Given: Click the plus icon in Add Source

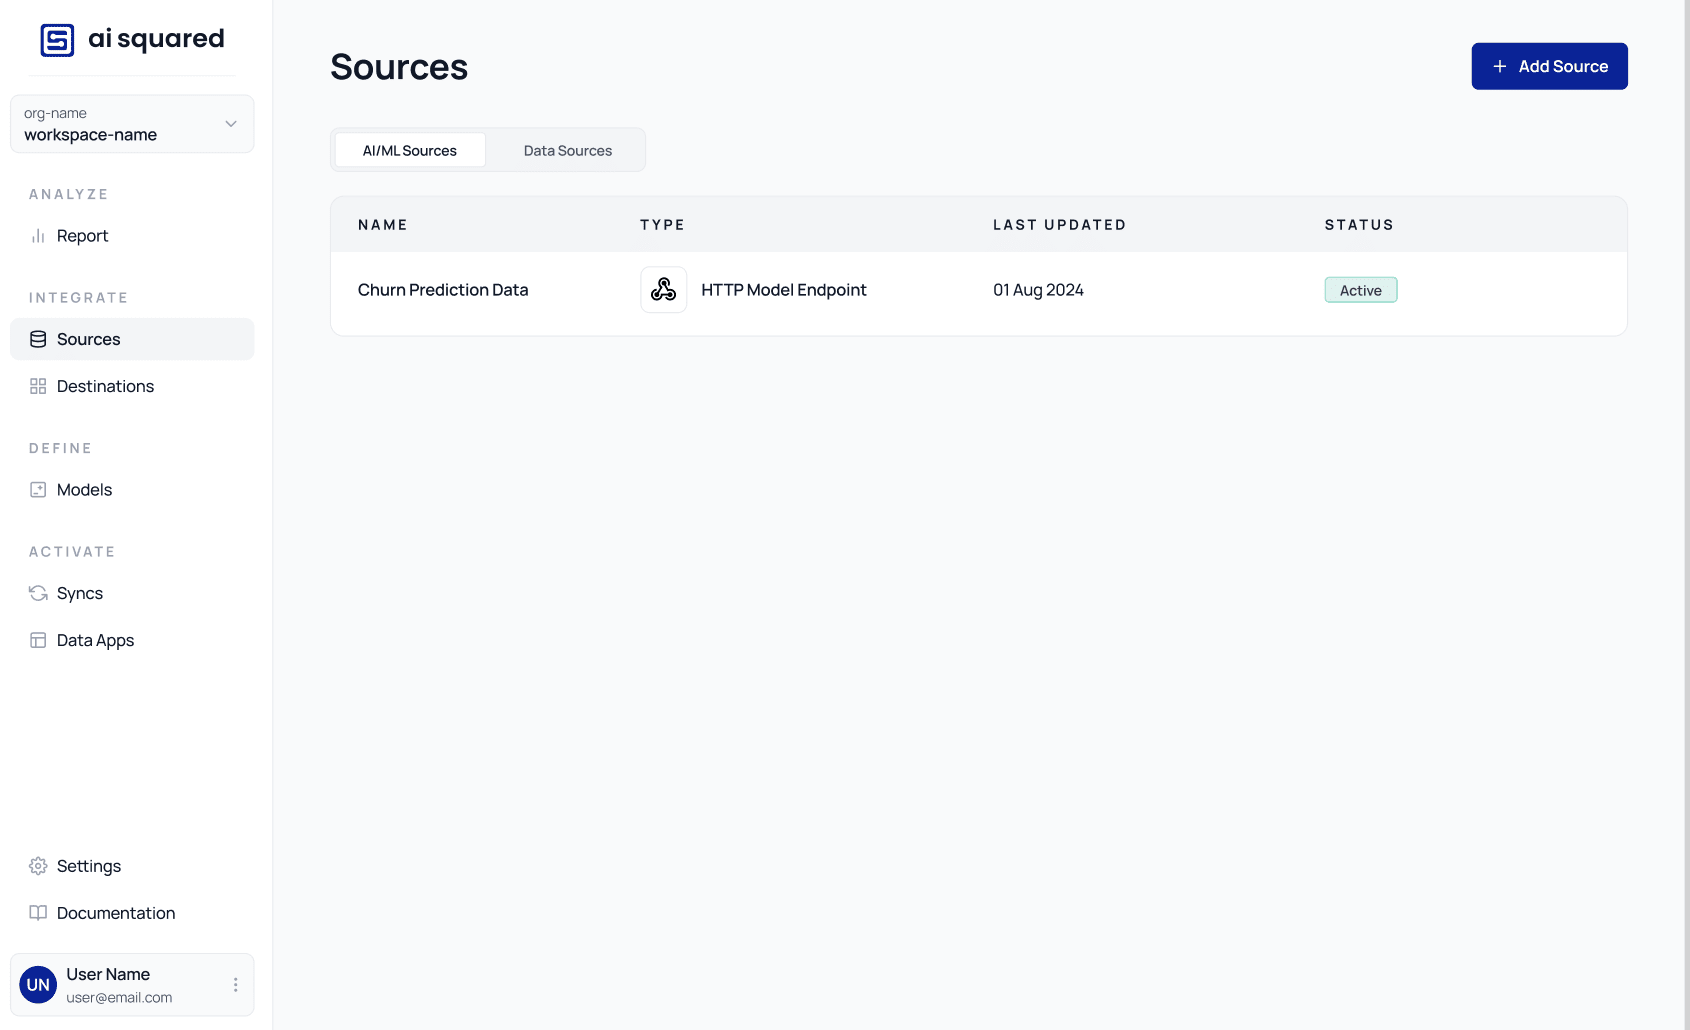Looking at the screenshot, I should 1500,66.
